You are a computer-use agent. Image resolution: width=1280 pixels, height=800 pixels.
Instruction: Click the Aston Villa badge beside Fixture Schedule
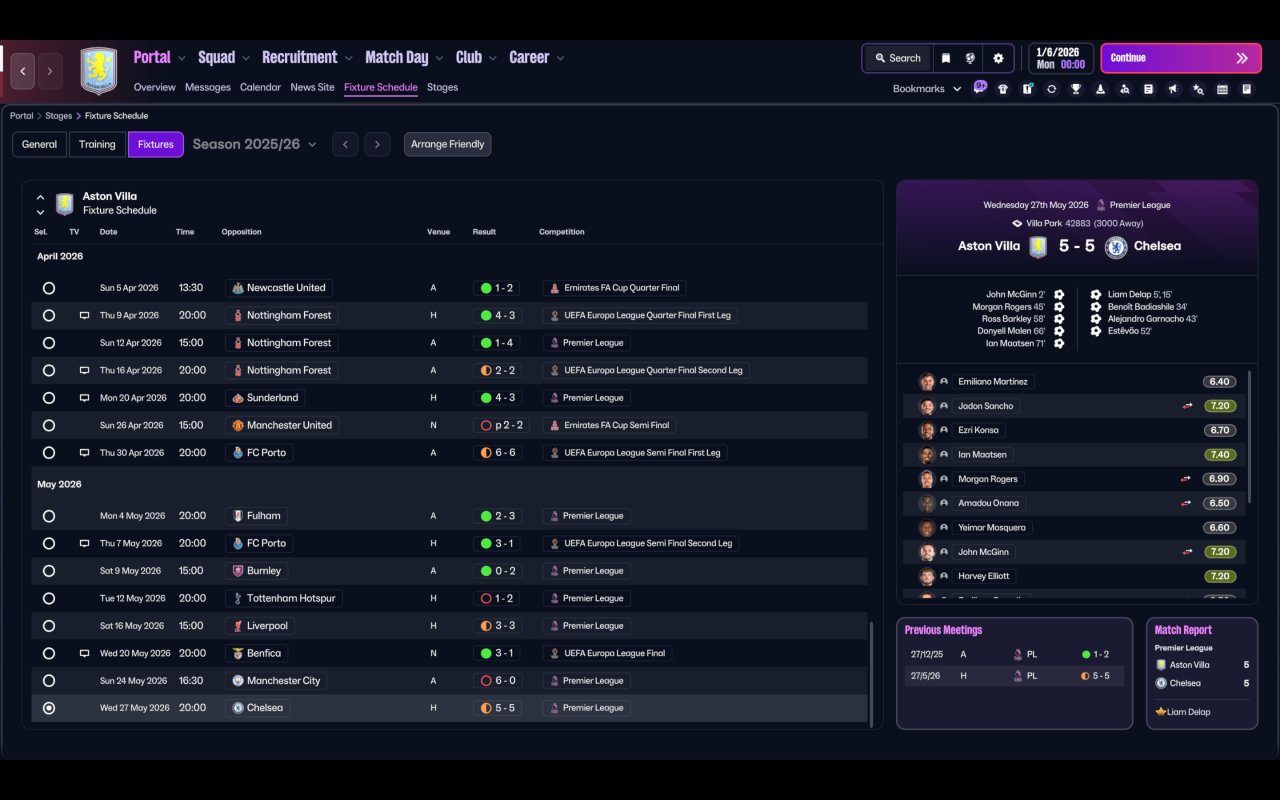pos(65,204)
